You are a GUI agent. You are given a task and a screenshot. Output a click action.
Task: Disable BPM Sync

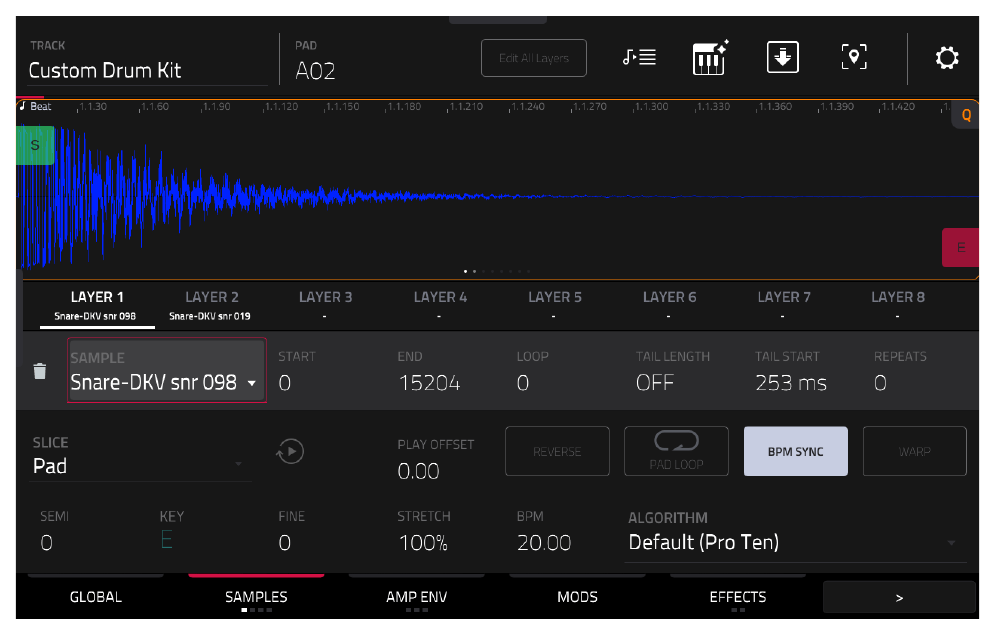(795, 451)
